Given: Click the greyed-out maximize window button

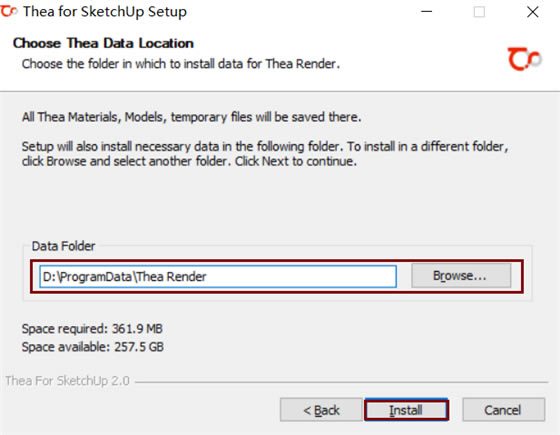Looking at the screenshot, I should pos(479,12).
